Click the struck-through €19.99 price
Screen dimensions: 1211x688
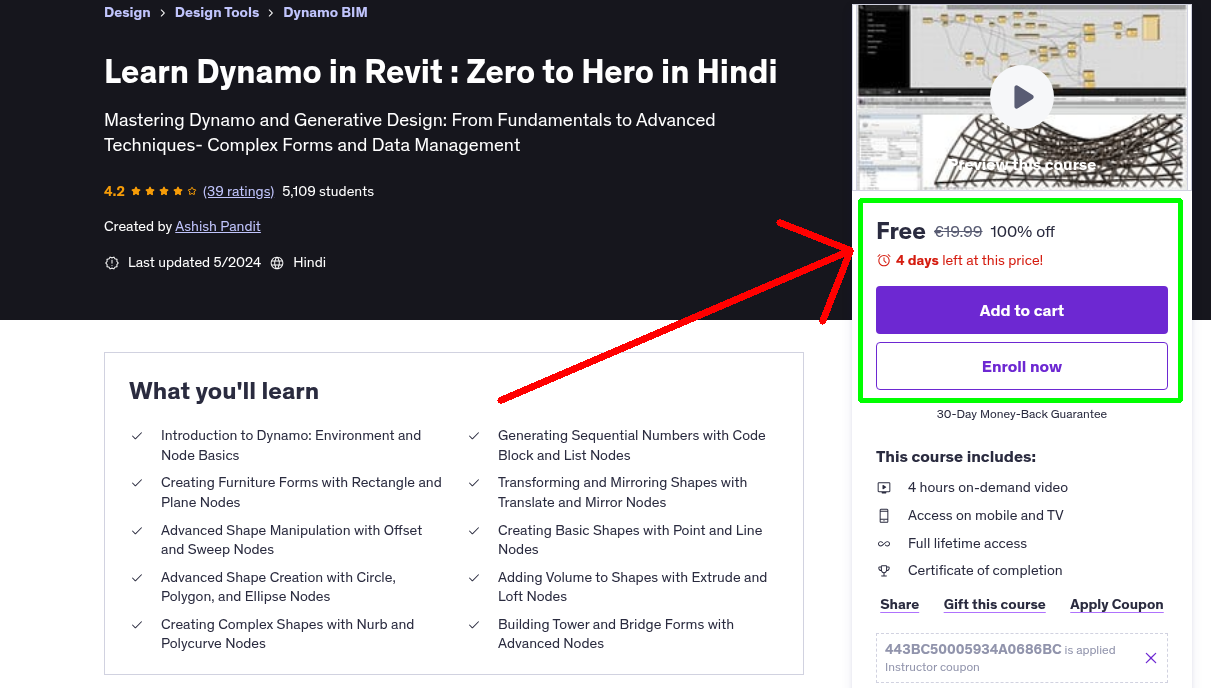[x=958, y=232]
